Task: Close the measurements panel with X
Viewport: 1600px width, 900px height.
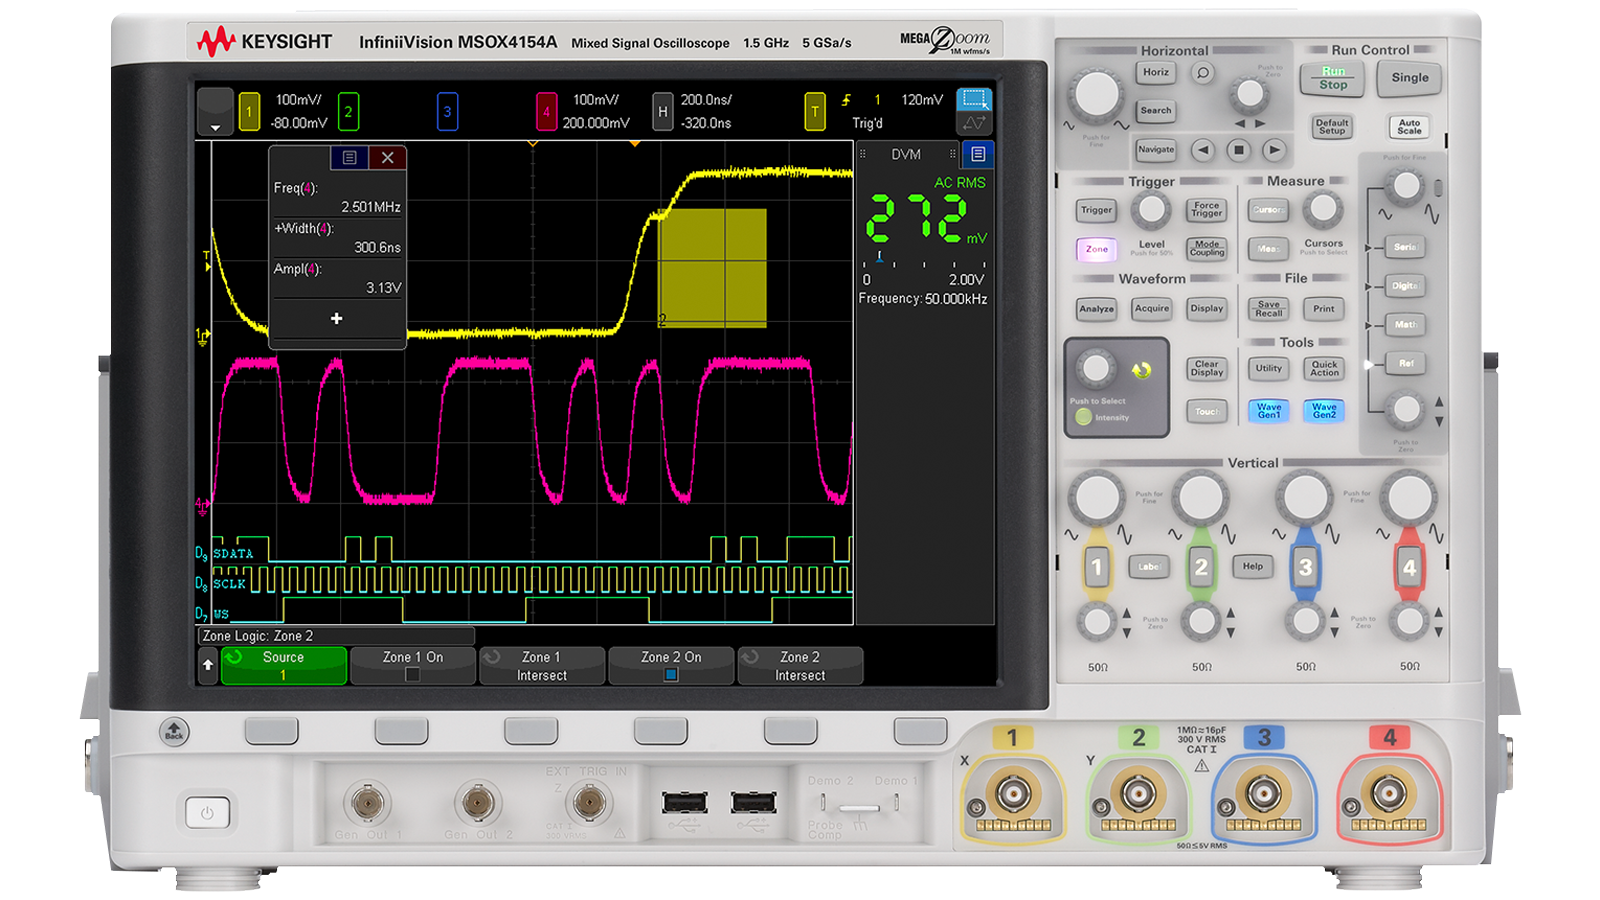Action: point(387,158)
